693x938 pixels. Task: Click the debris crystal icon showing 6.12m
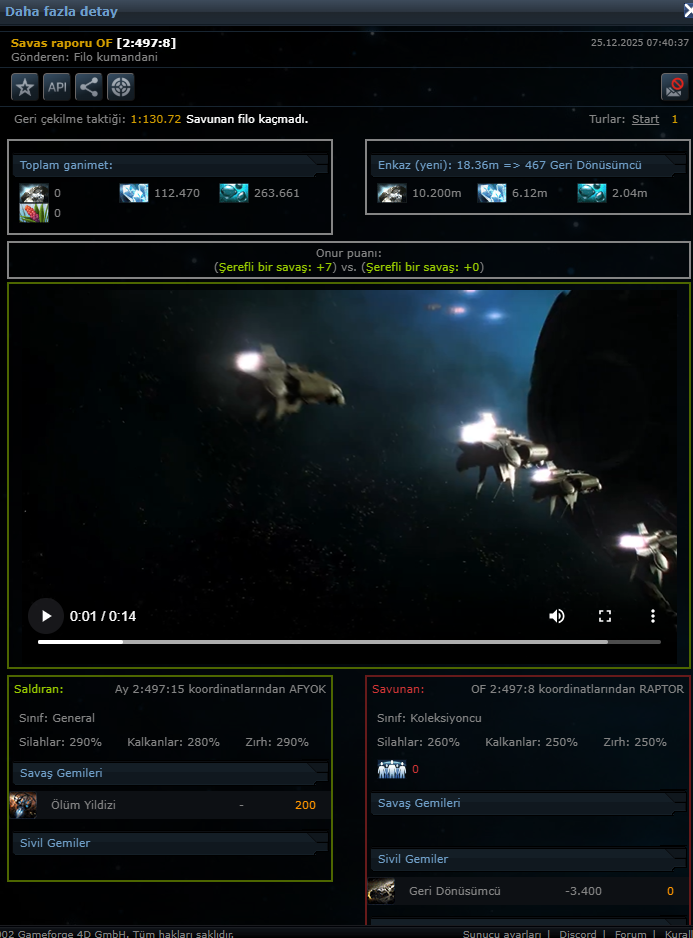[x=492, y=193]
